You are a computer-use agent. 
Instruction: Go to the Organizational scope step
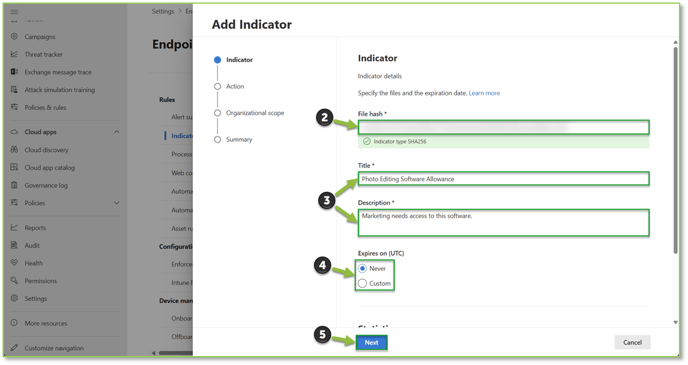(x=255, y=113)
